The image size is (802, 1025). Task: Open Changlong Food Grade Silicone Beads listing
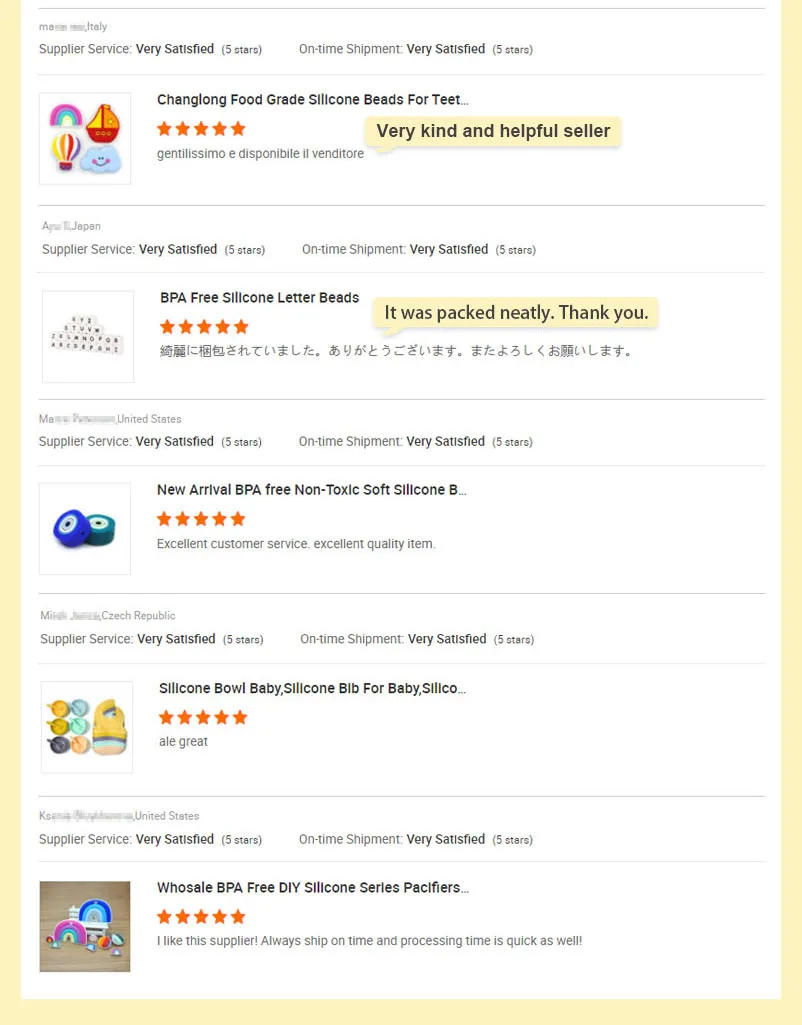pyautogui.click(x=312, y=99)
